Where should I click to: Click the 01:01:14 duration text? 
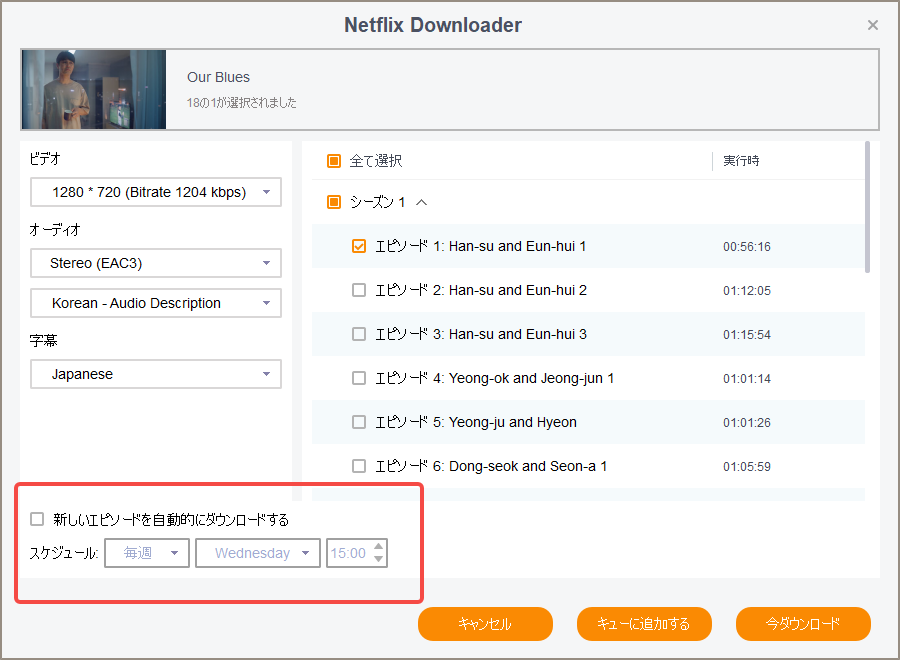tap(747, 379)
